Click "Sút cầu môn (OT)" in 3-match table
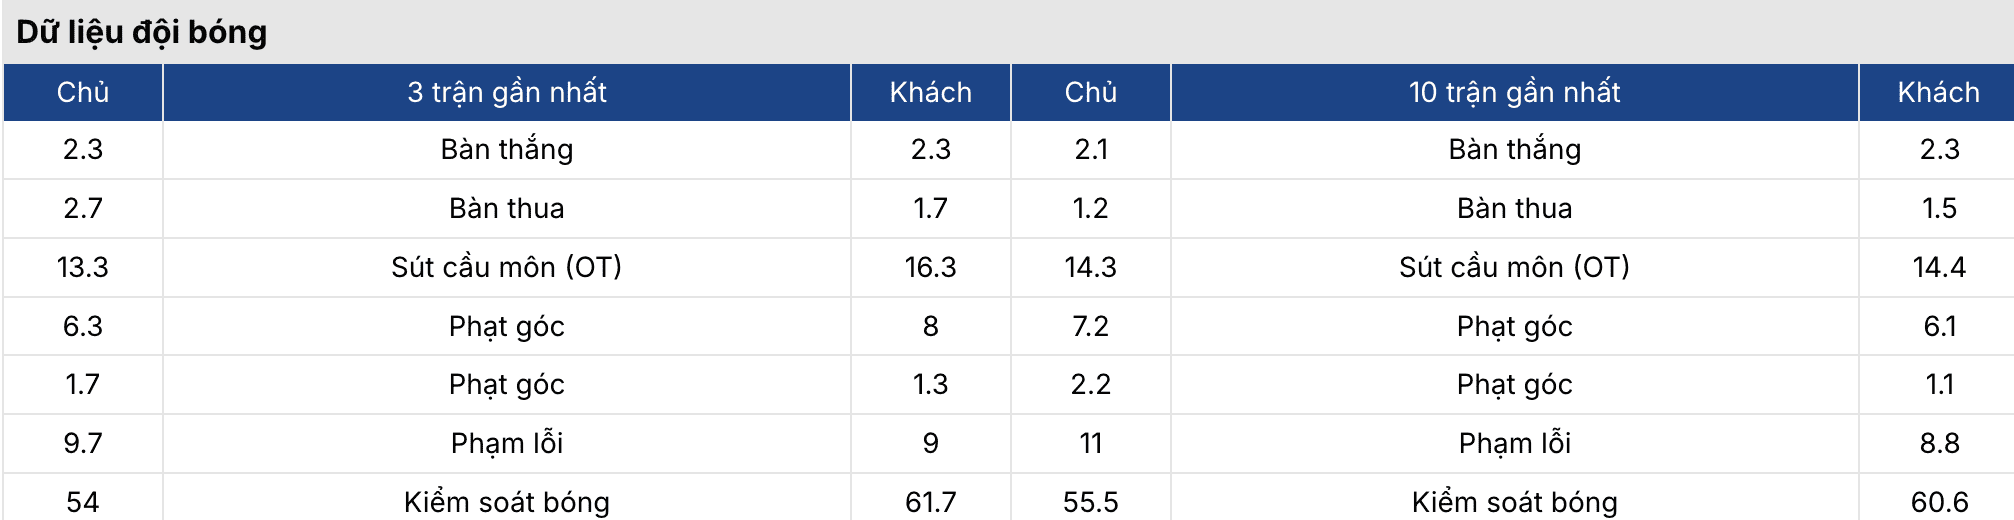This screenshot has width=2014, height=520. (x=506, y=267)
